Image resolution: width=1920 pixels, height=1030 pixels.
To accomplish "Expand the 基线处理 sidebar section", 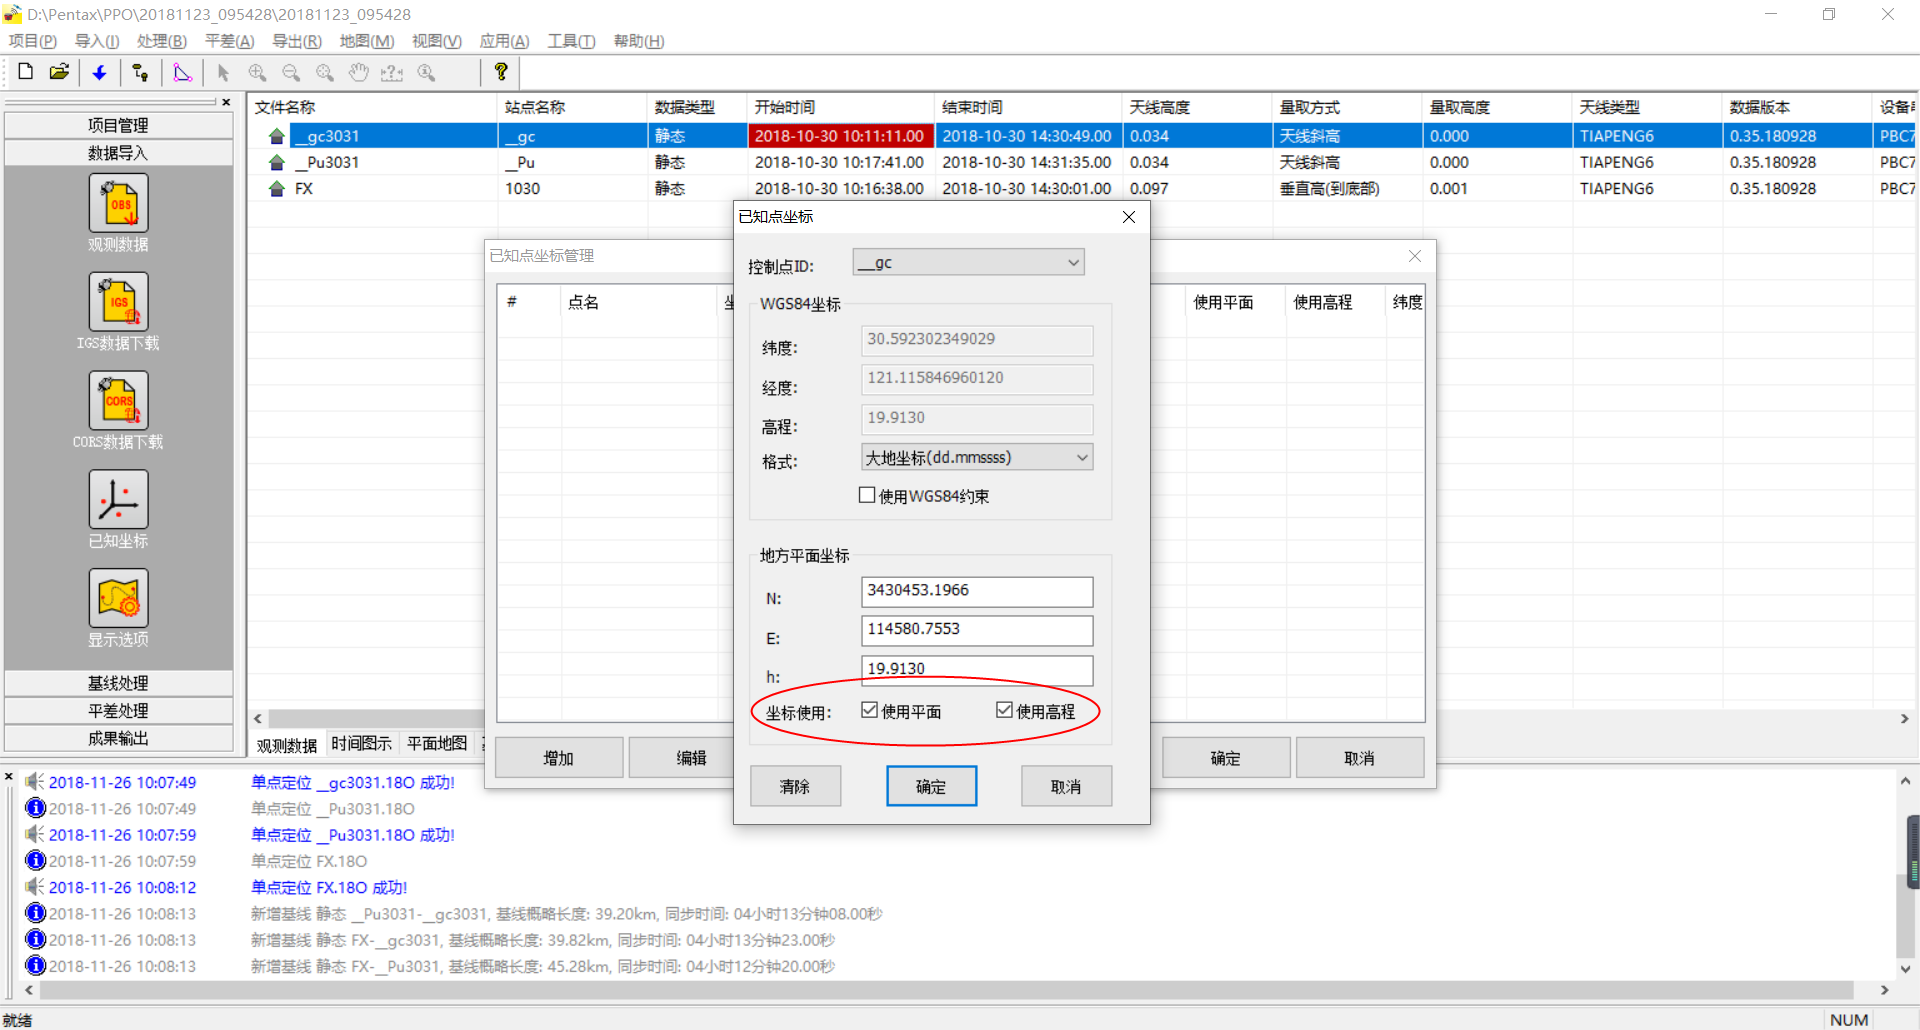I will pos(118,683).
